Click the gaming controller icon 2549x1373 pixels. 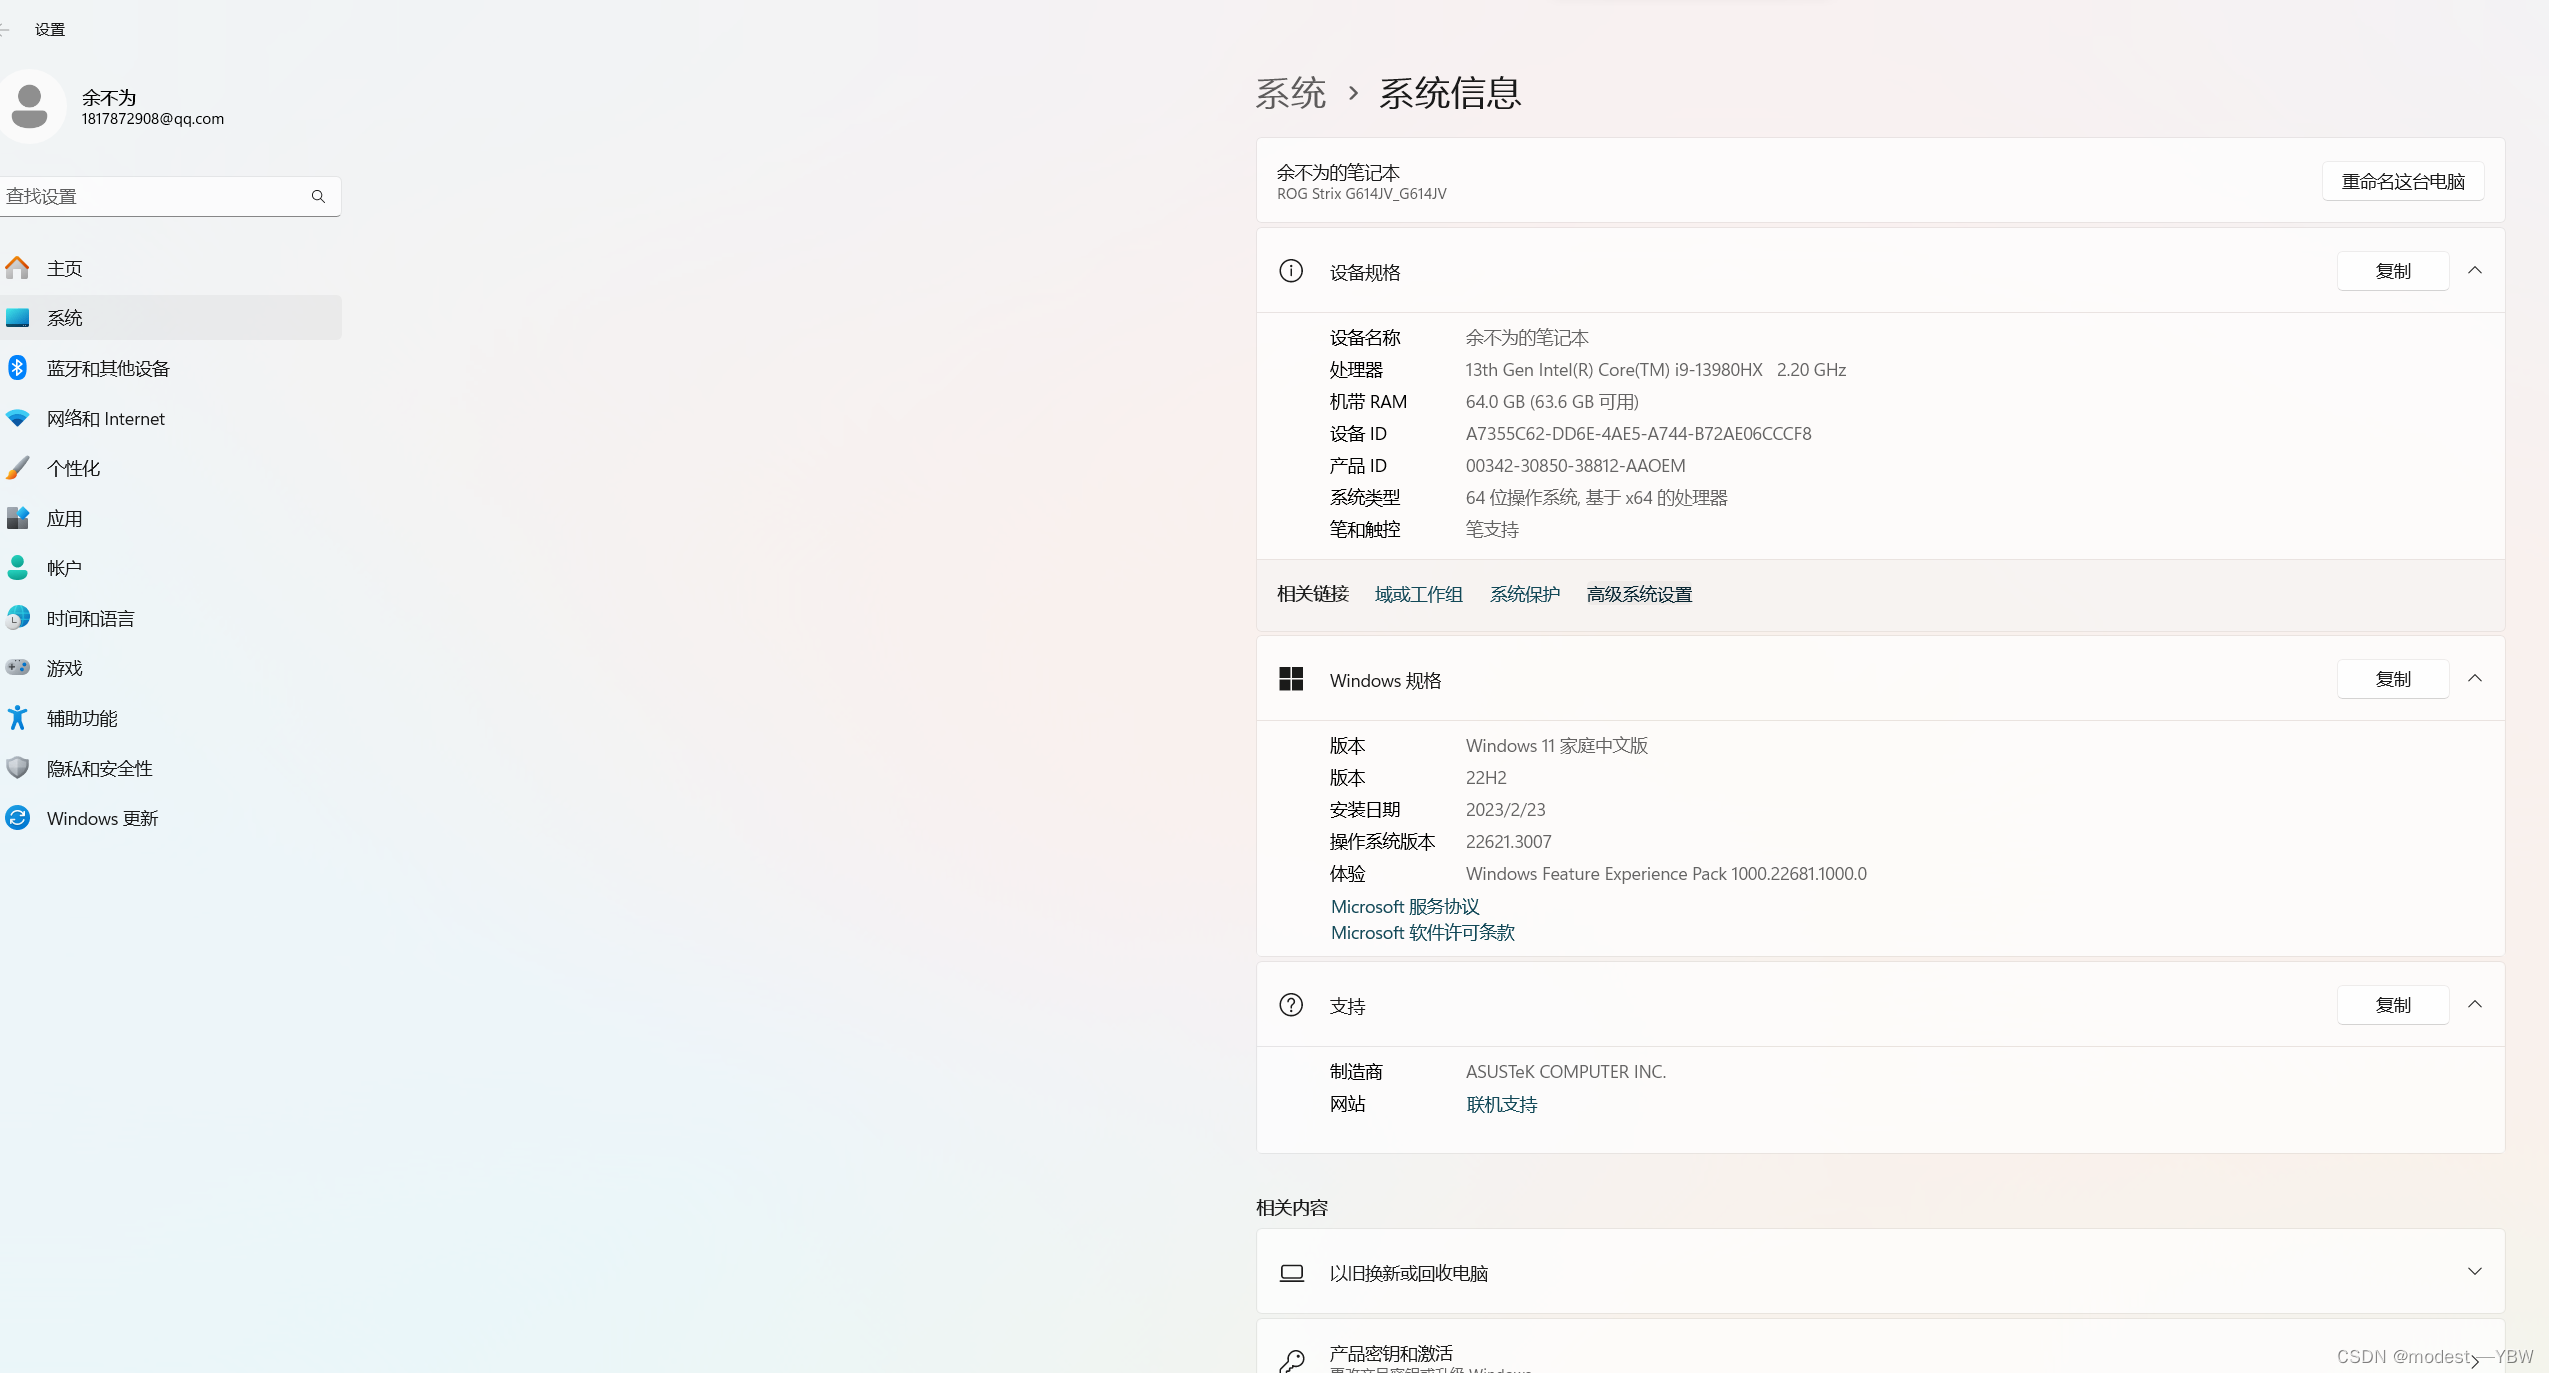(x=17, y=667)
